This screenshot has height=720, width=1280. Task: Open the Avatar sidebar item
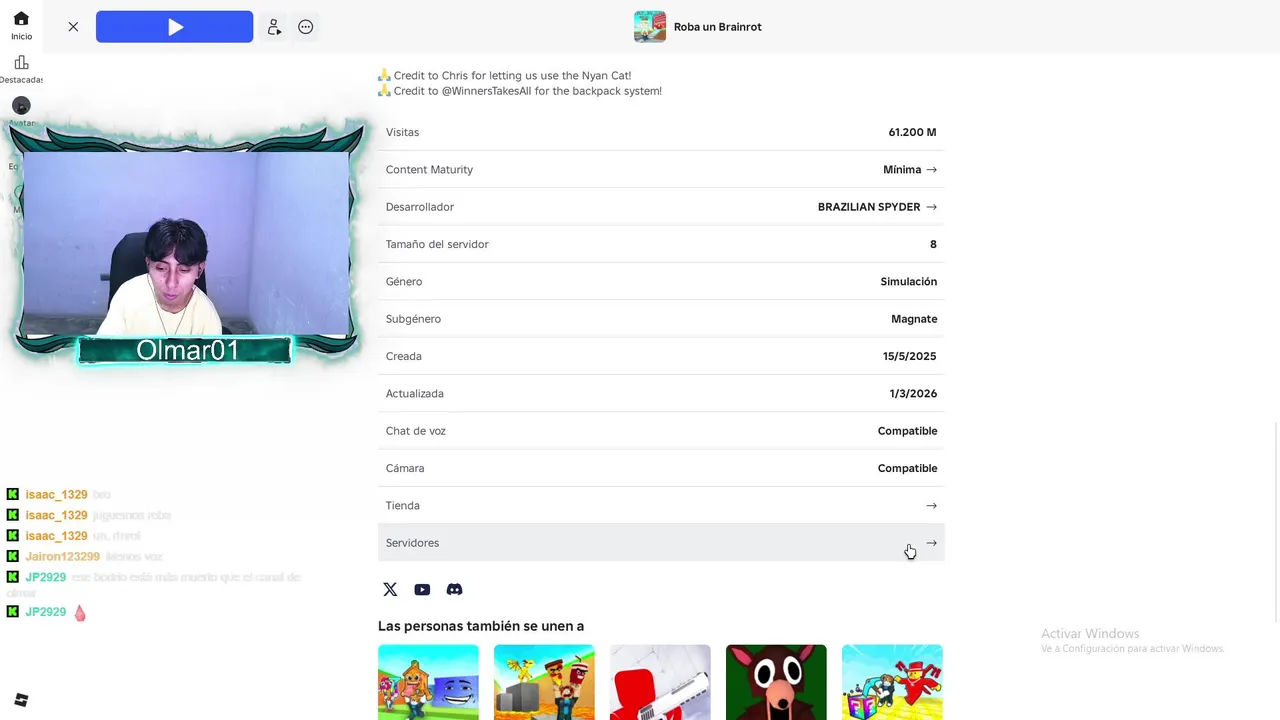[21, 112]
